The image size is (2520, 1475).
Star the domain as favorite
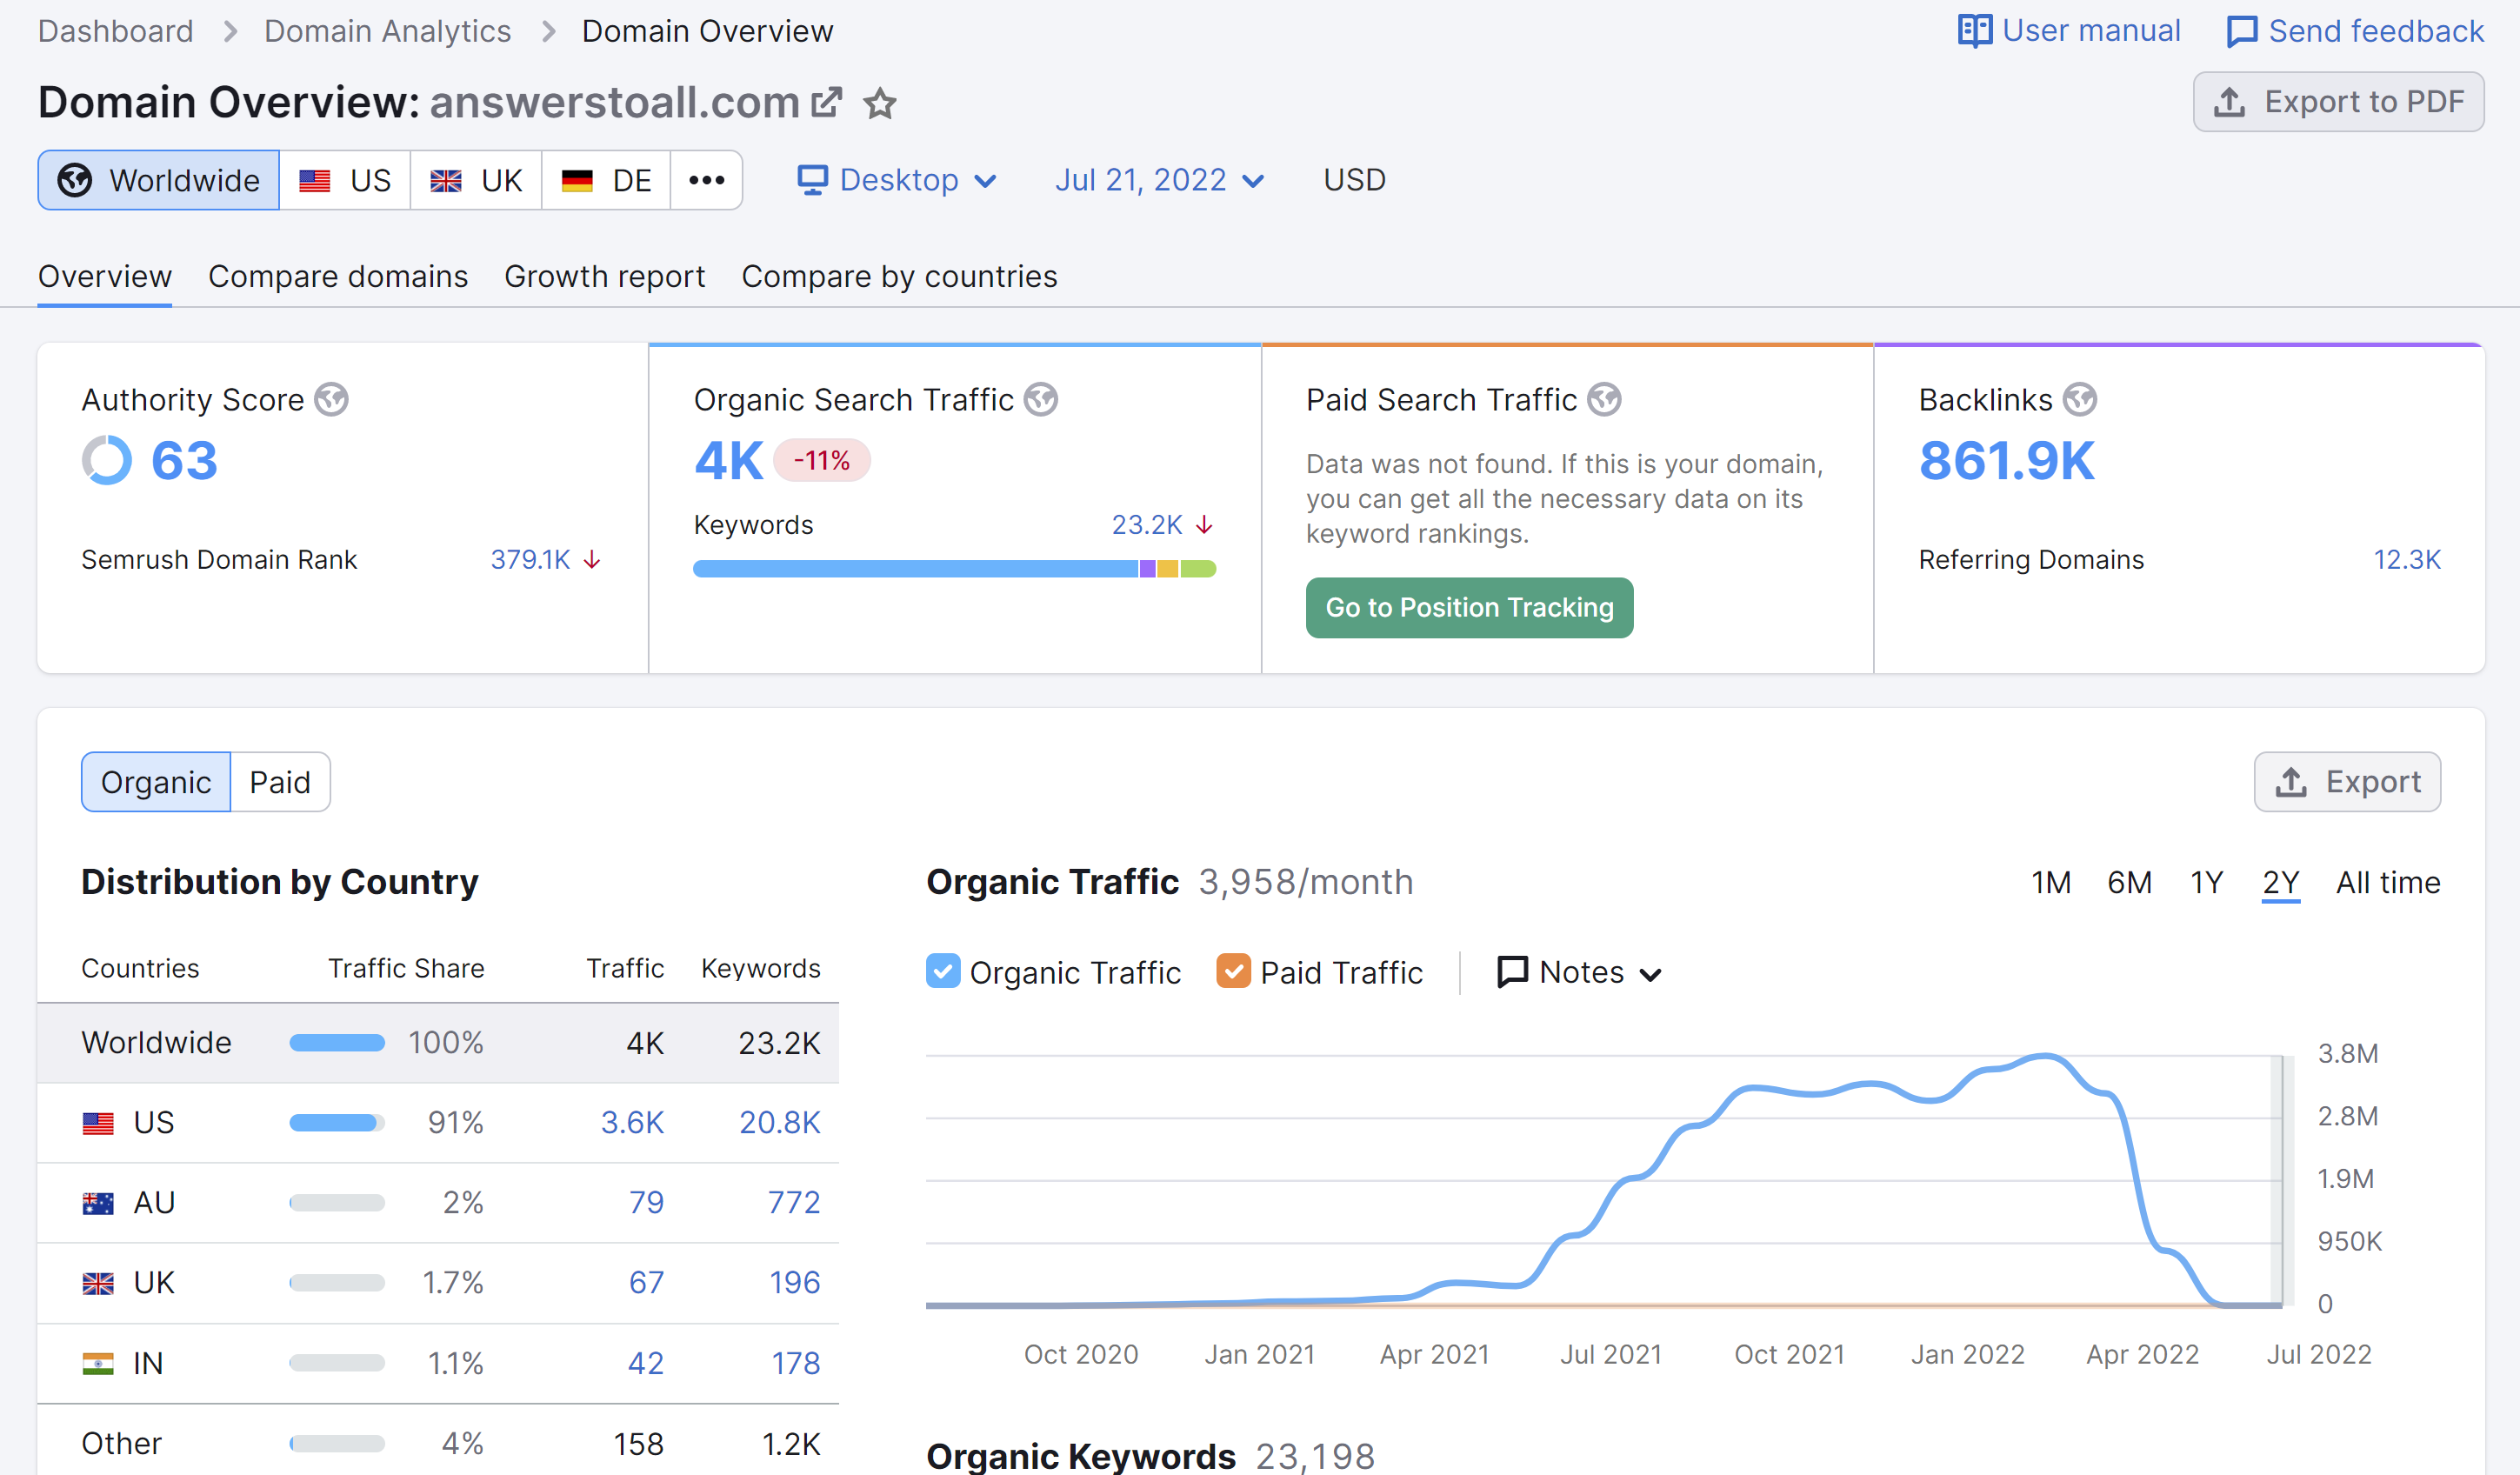[x=880, y=103]
